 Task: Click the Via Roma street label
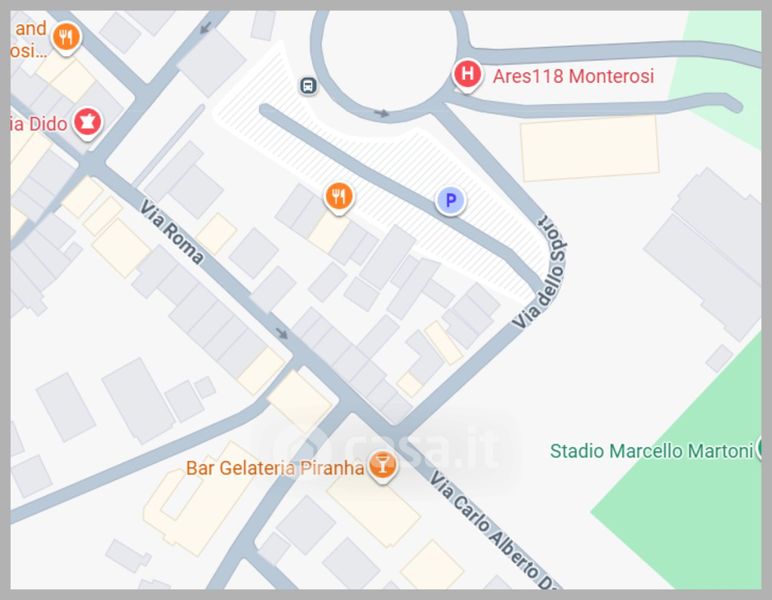point(171,232)
